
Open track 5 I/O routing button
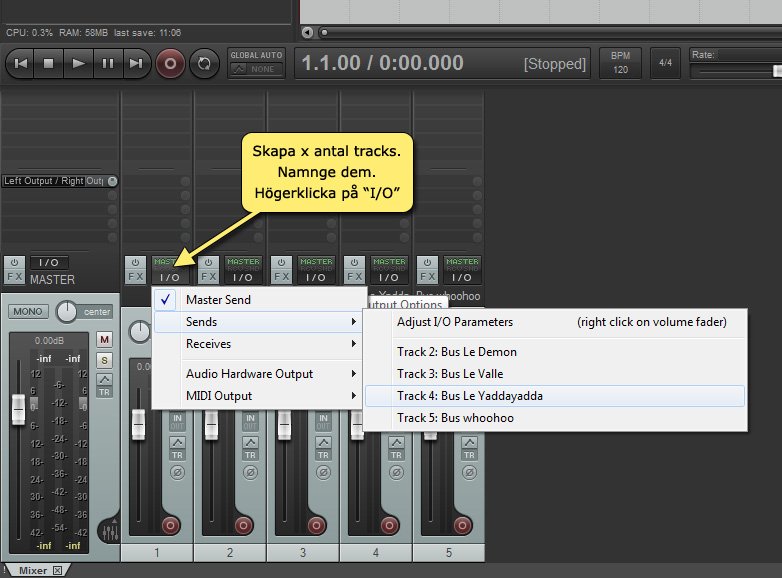(462, 277)
